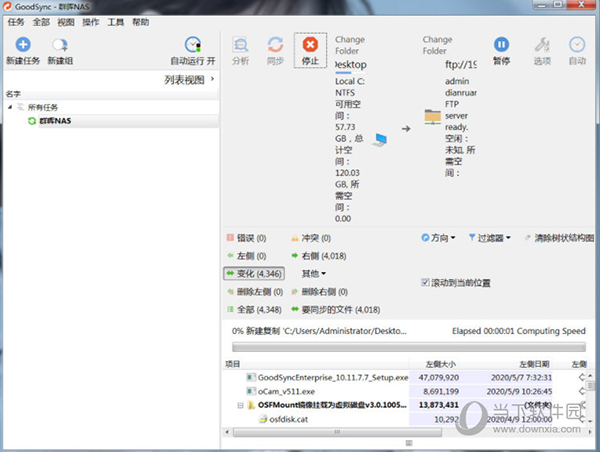Click direction arrow in GoodSyncEnterprise row

pos(581,377)
